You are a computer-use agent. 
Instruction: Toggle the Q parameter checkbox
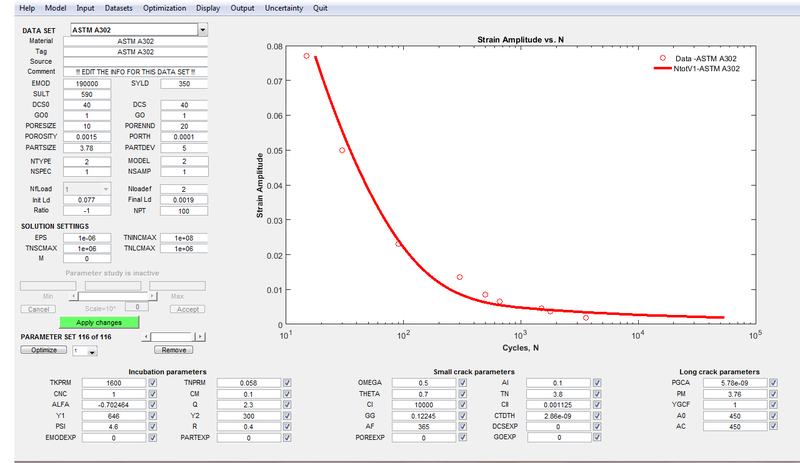tap(287, 404)
